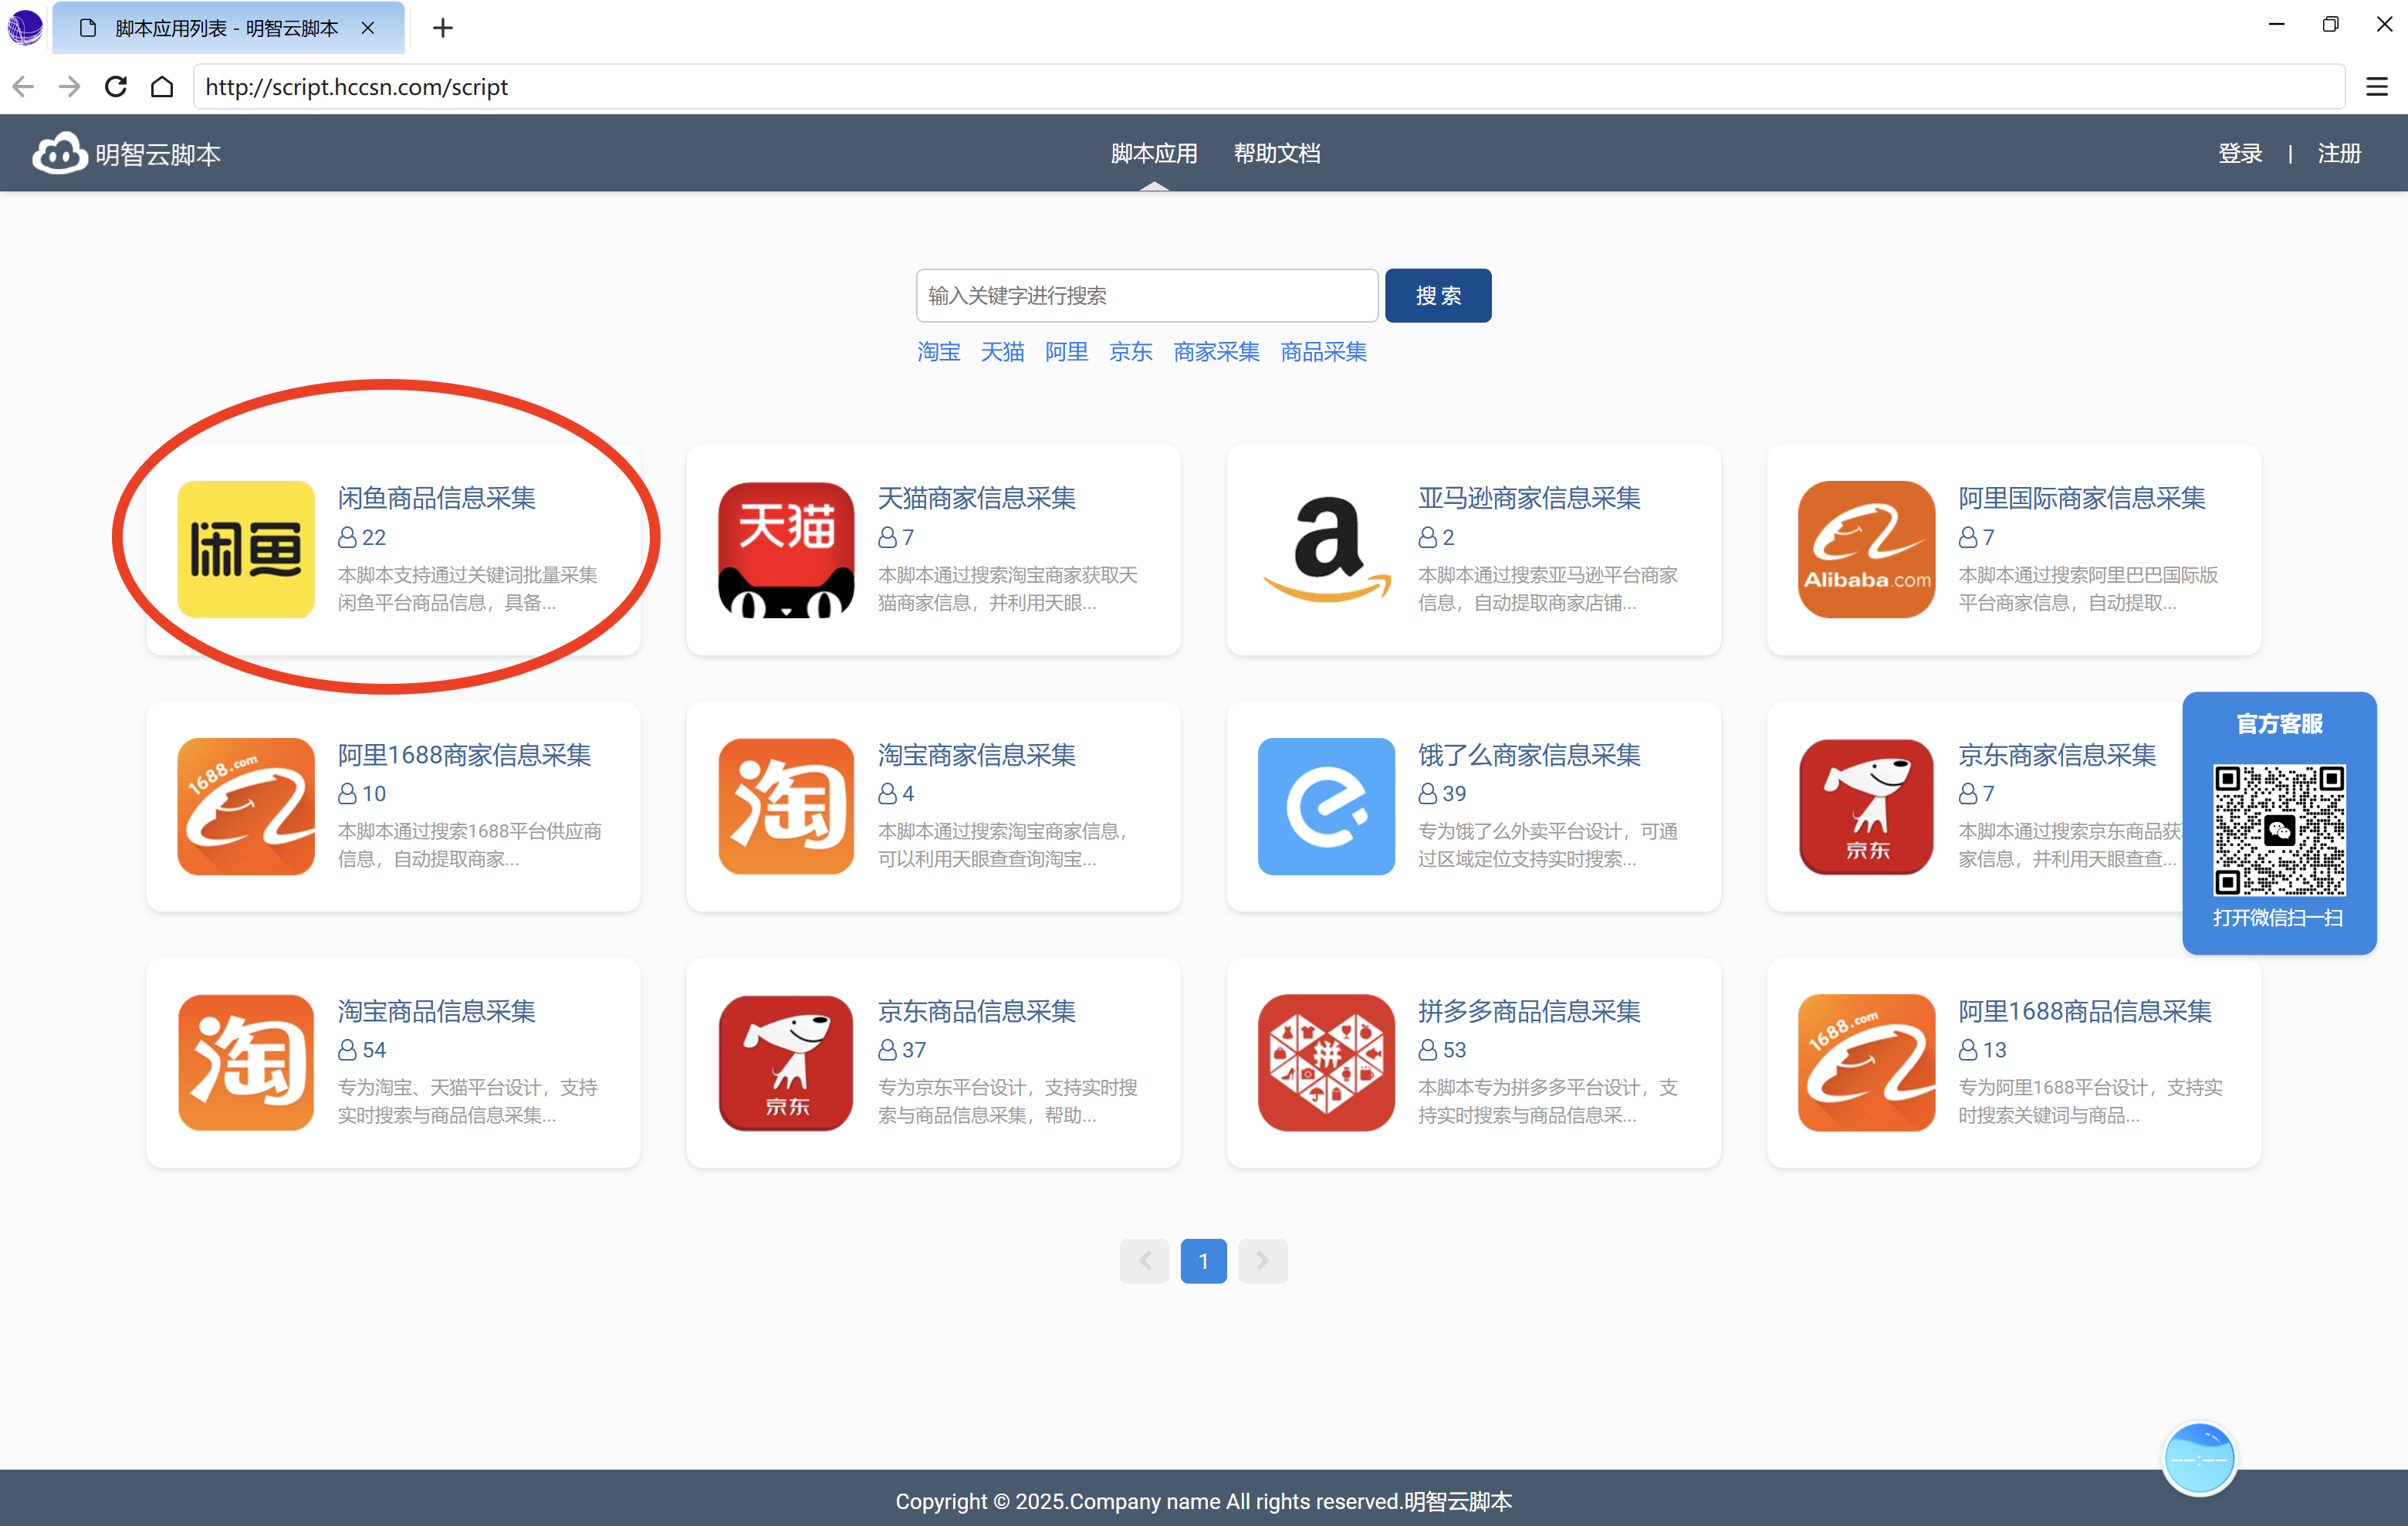The image size is (2408, 1526).
Task: Close the 脚本应用列表 tab
Action: pyautogui.click(x=368, y=28)
